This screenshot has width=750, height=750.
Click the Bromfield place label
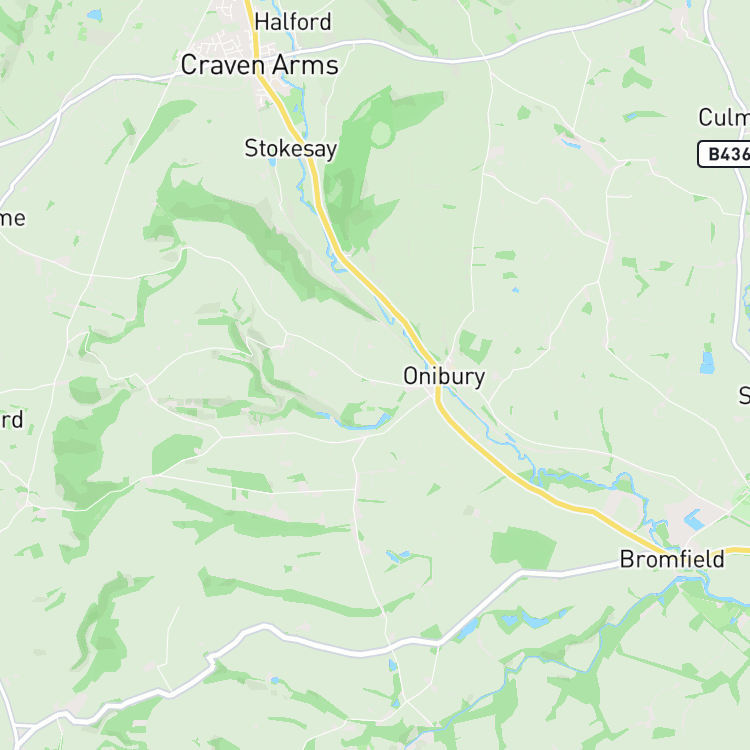[672, 559]
